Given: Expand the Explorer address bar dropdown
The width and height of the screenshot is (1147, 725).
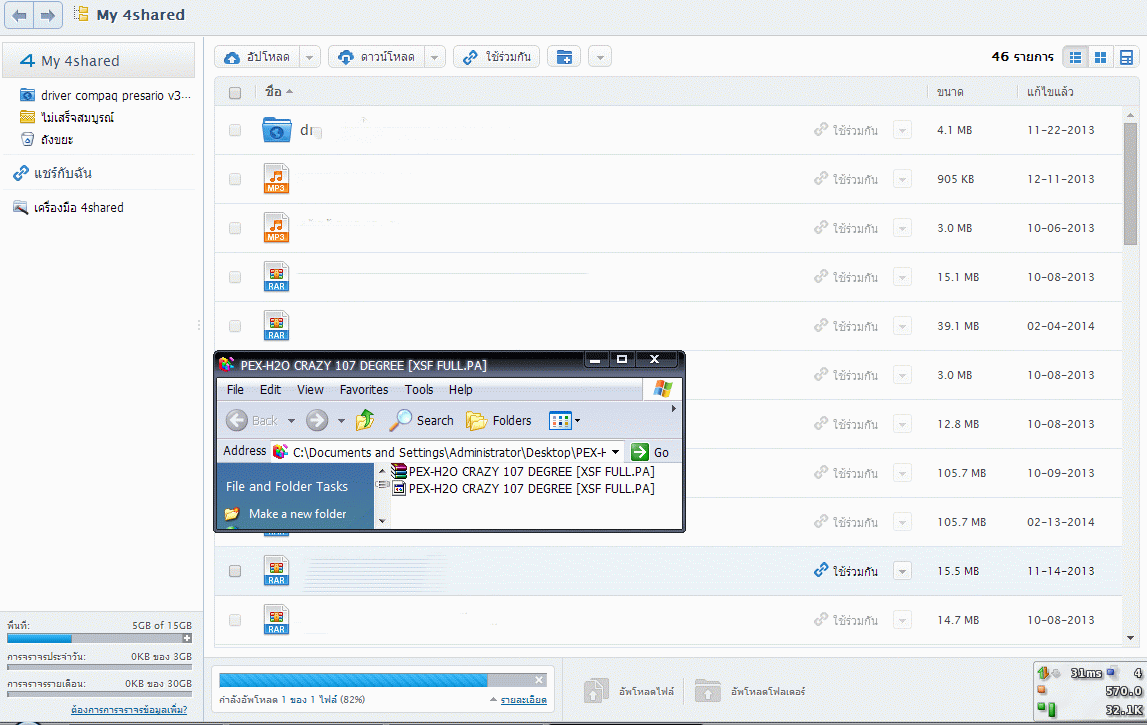Looking at the screenshot, I should (615, 452).
